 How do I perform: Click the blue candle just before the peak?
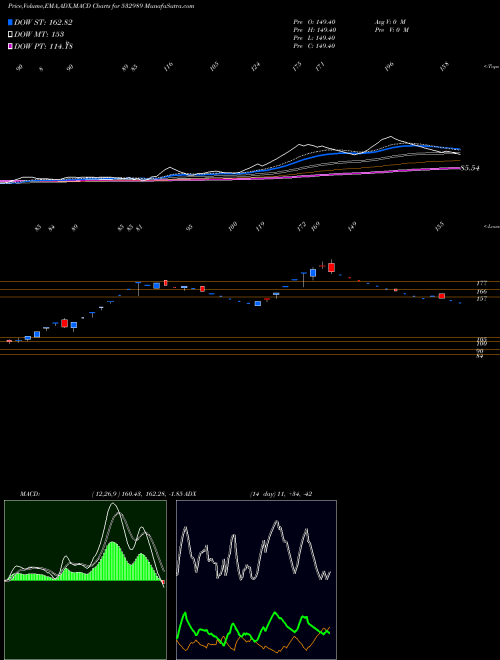click(313, 273)
